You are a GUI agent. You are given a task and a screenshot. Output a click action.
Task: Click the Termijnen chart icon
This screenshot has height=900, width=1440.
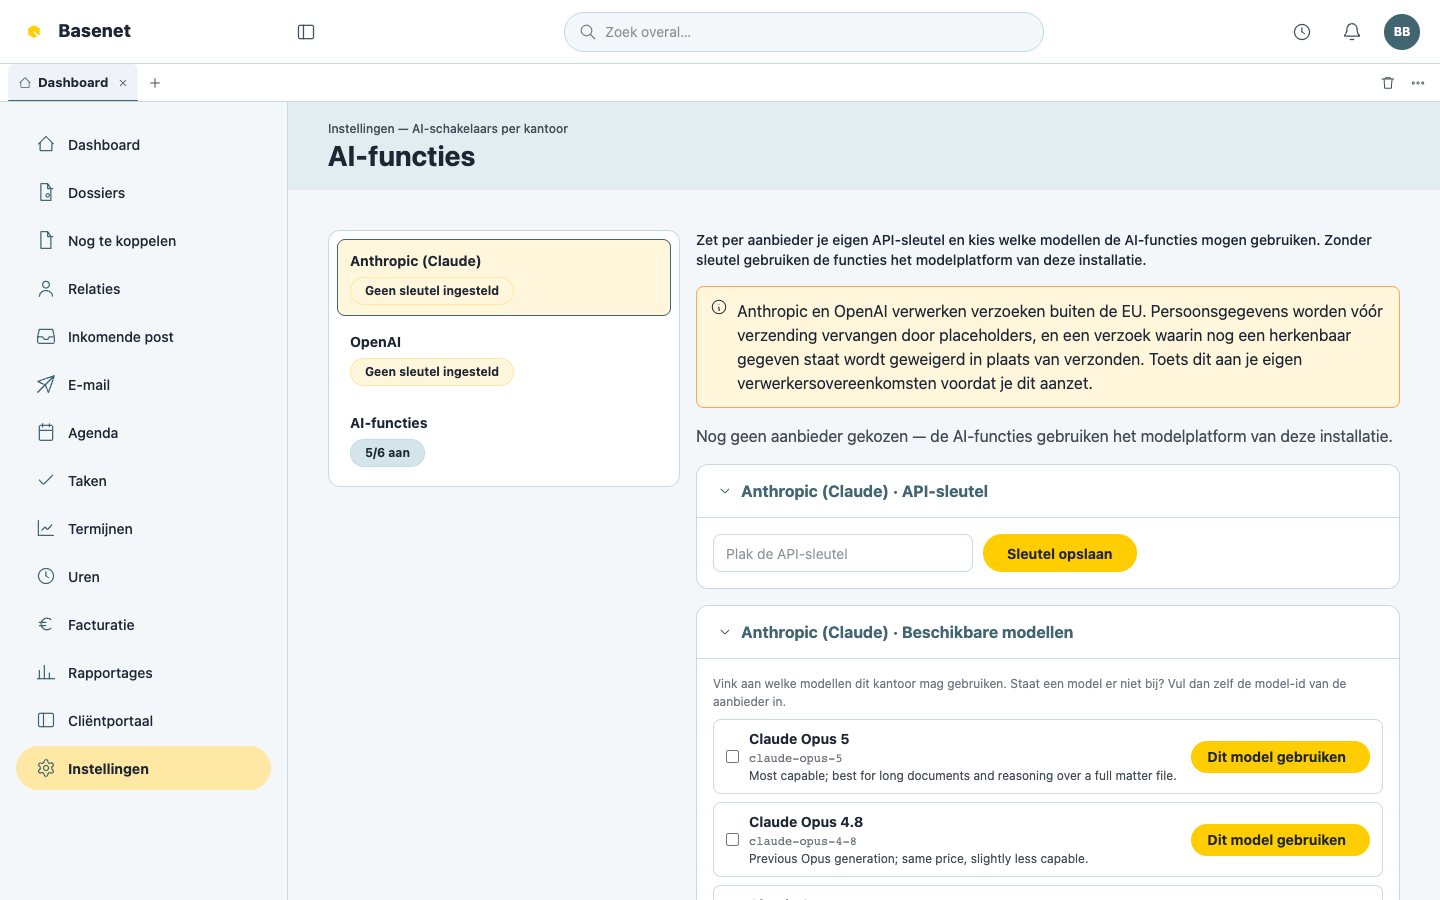point(46,528)
